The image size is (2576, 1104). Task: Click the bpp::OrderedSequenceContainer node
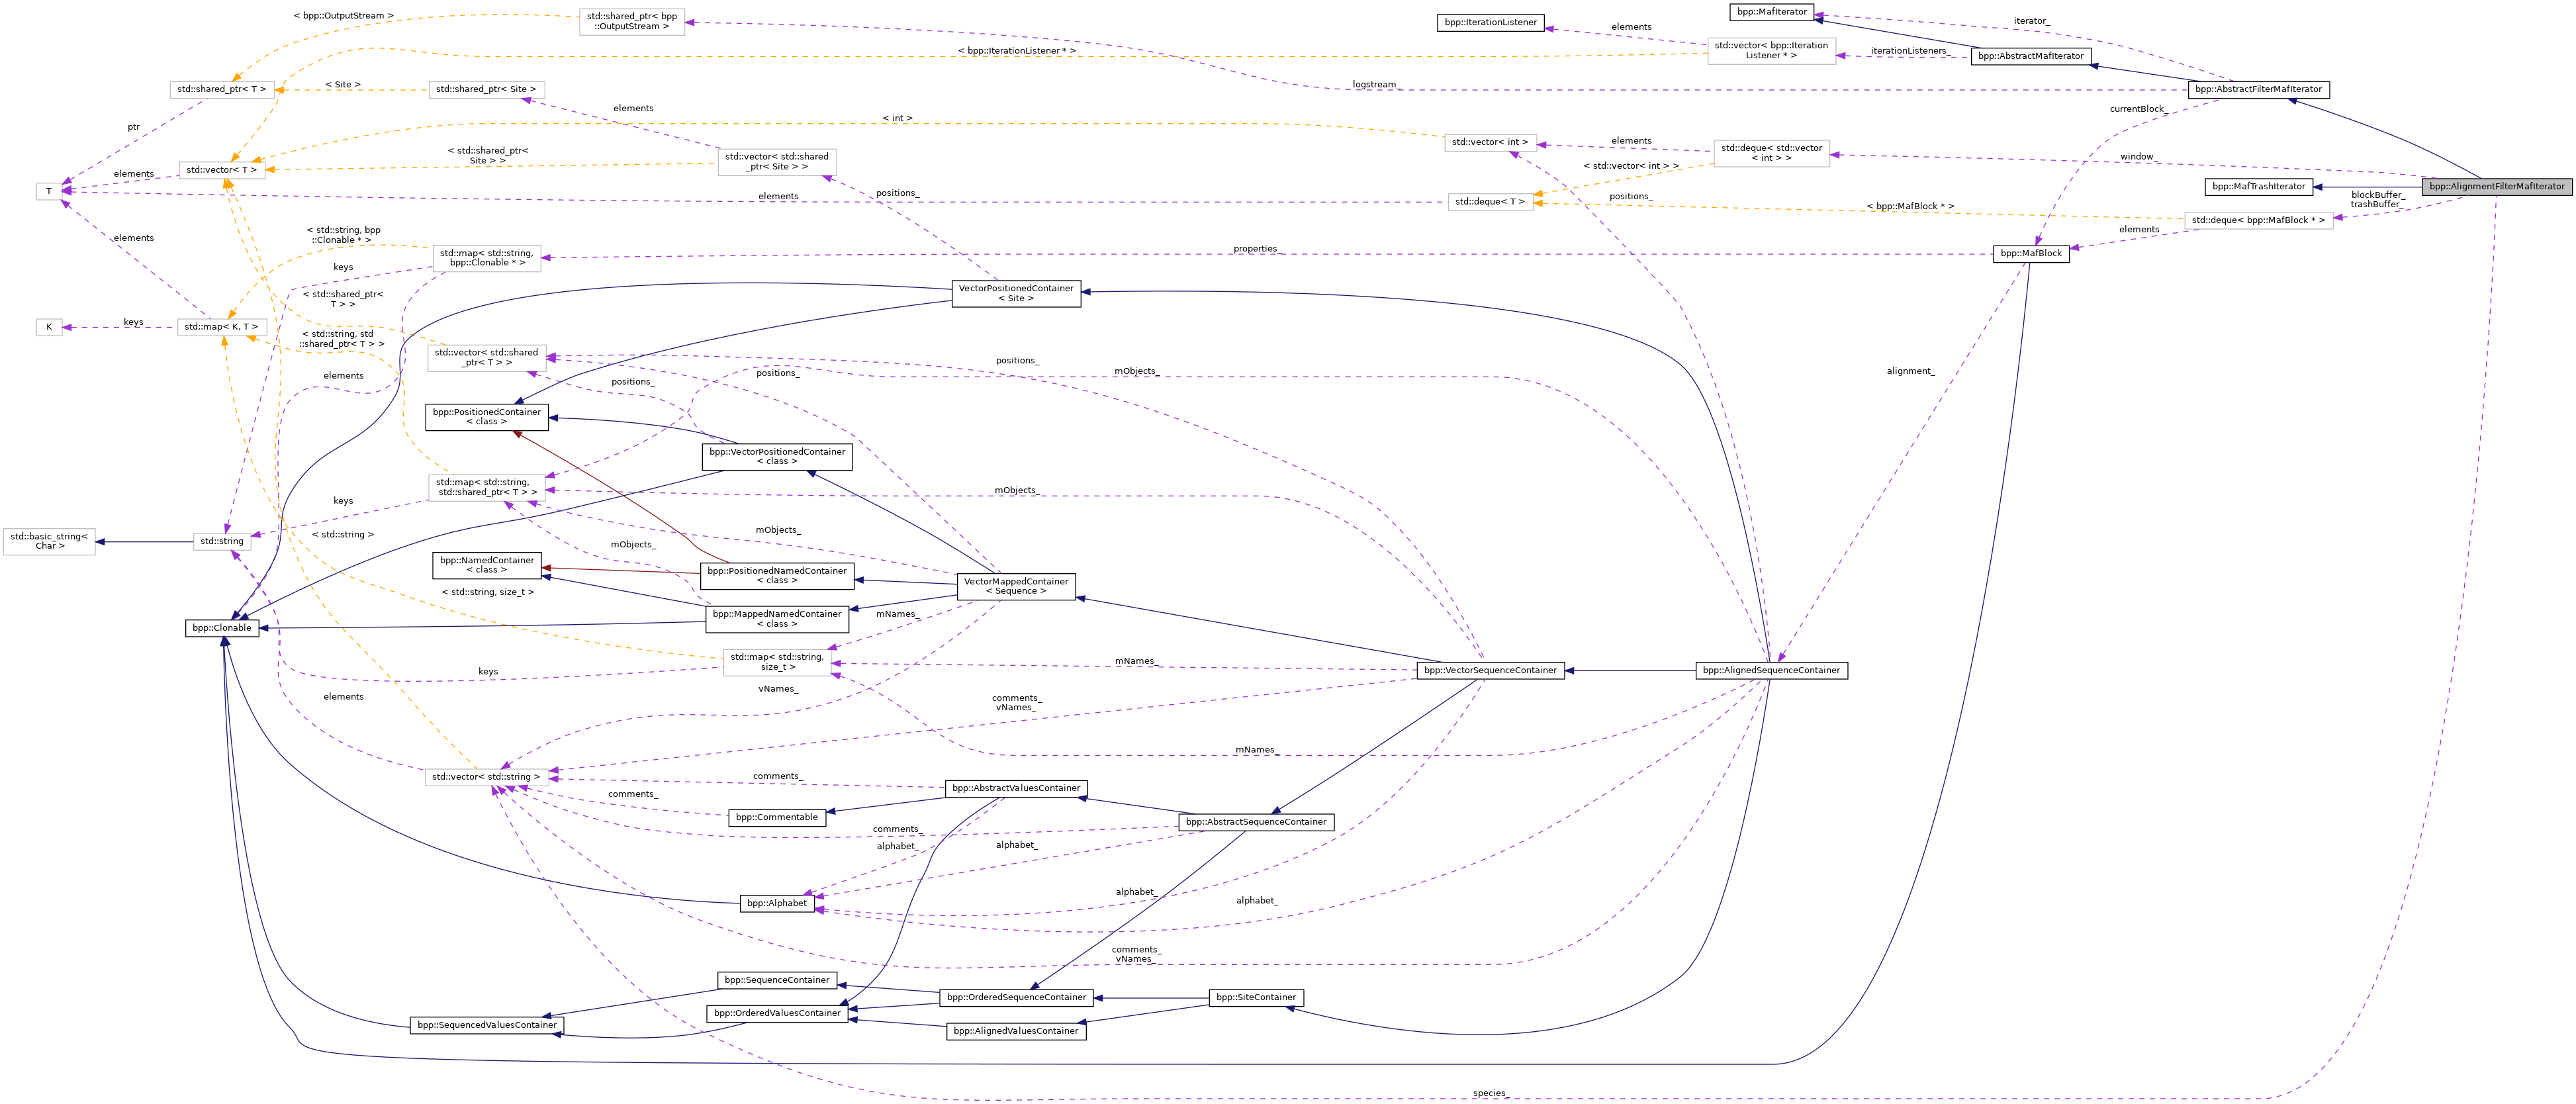[1016, 997]
